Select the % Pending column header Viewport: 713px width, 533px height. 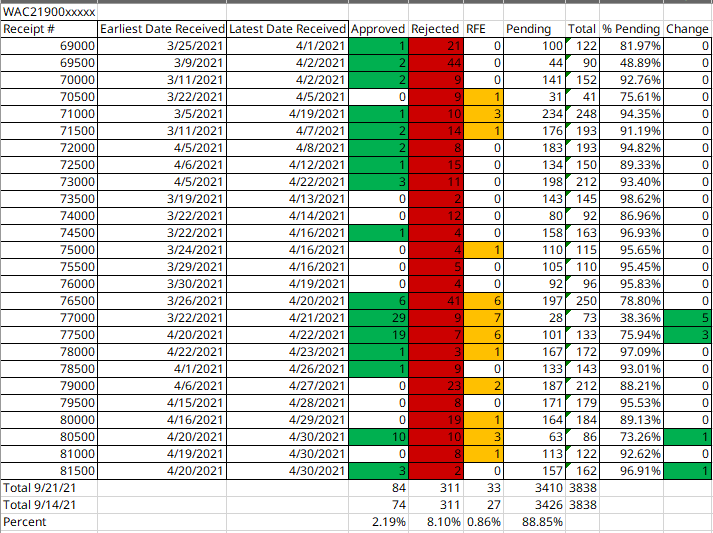click(631, 29)
